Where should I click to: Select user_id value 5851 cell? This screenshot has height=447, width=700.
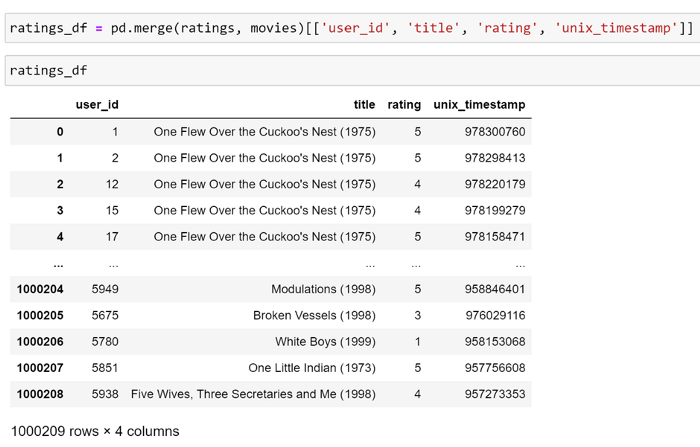tap(104, 368)
